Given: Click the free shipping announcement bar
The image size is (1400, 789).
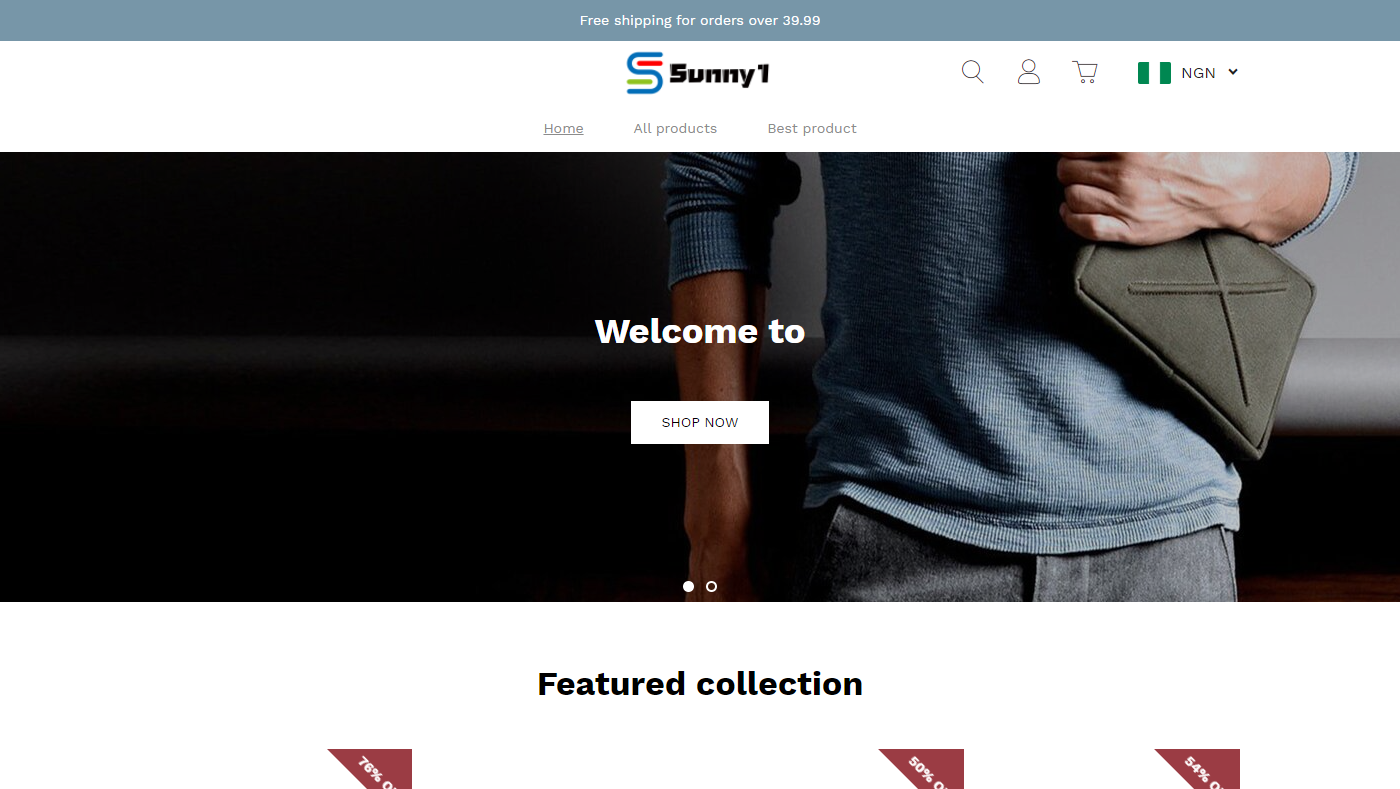Looking at the screenshot, I should click(x=700, y=20).
